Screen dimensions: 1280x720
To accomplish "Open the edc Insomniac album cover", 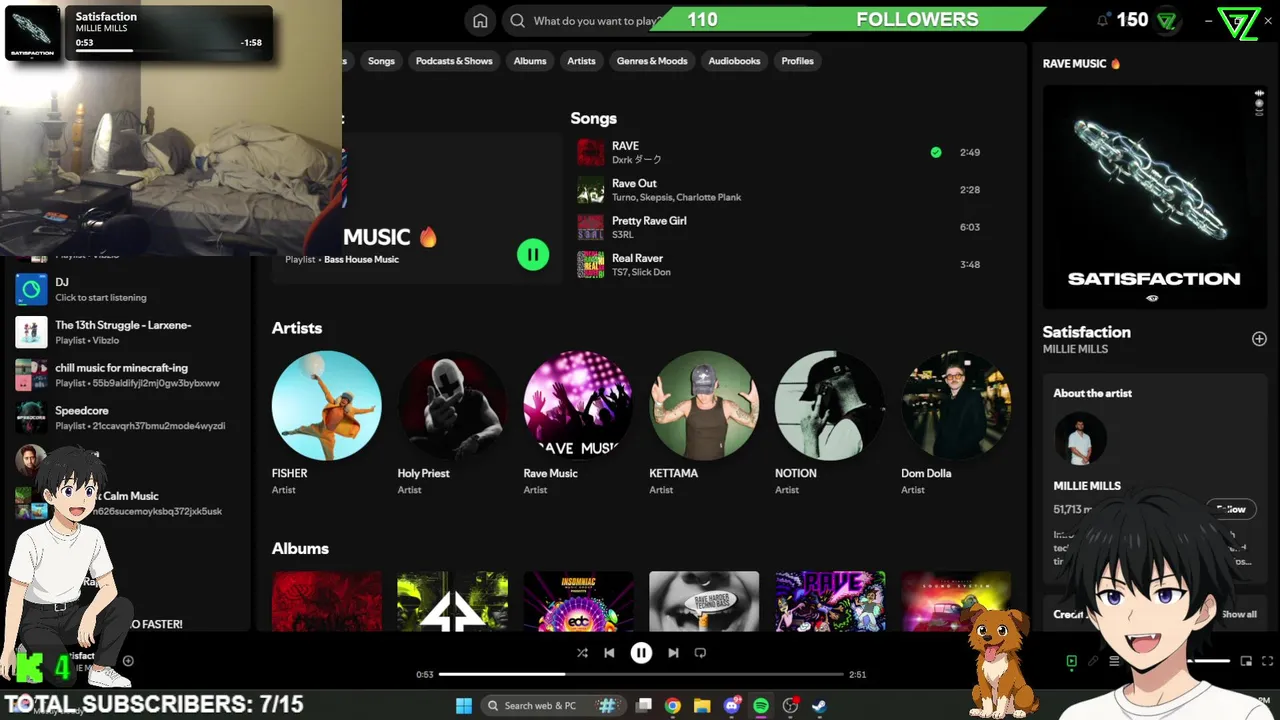I will click(578, 601).
